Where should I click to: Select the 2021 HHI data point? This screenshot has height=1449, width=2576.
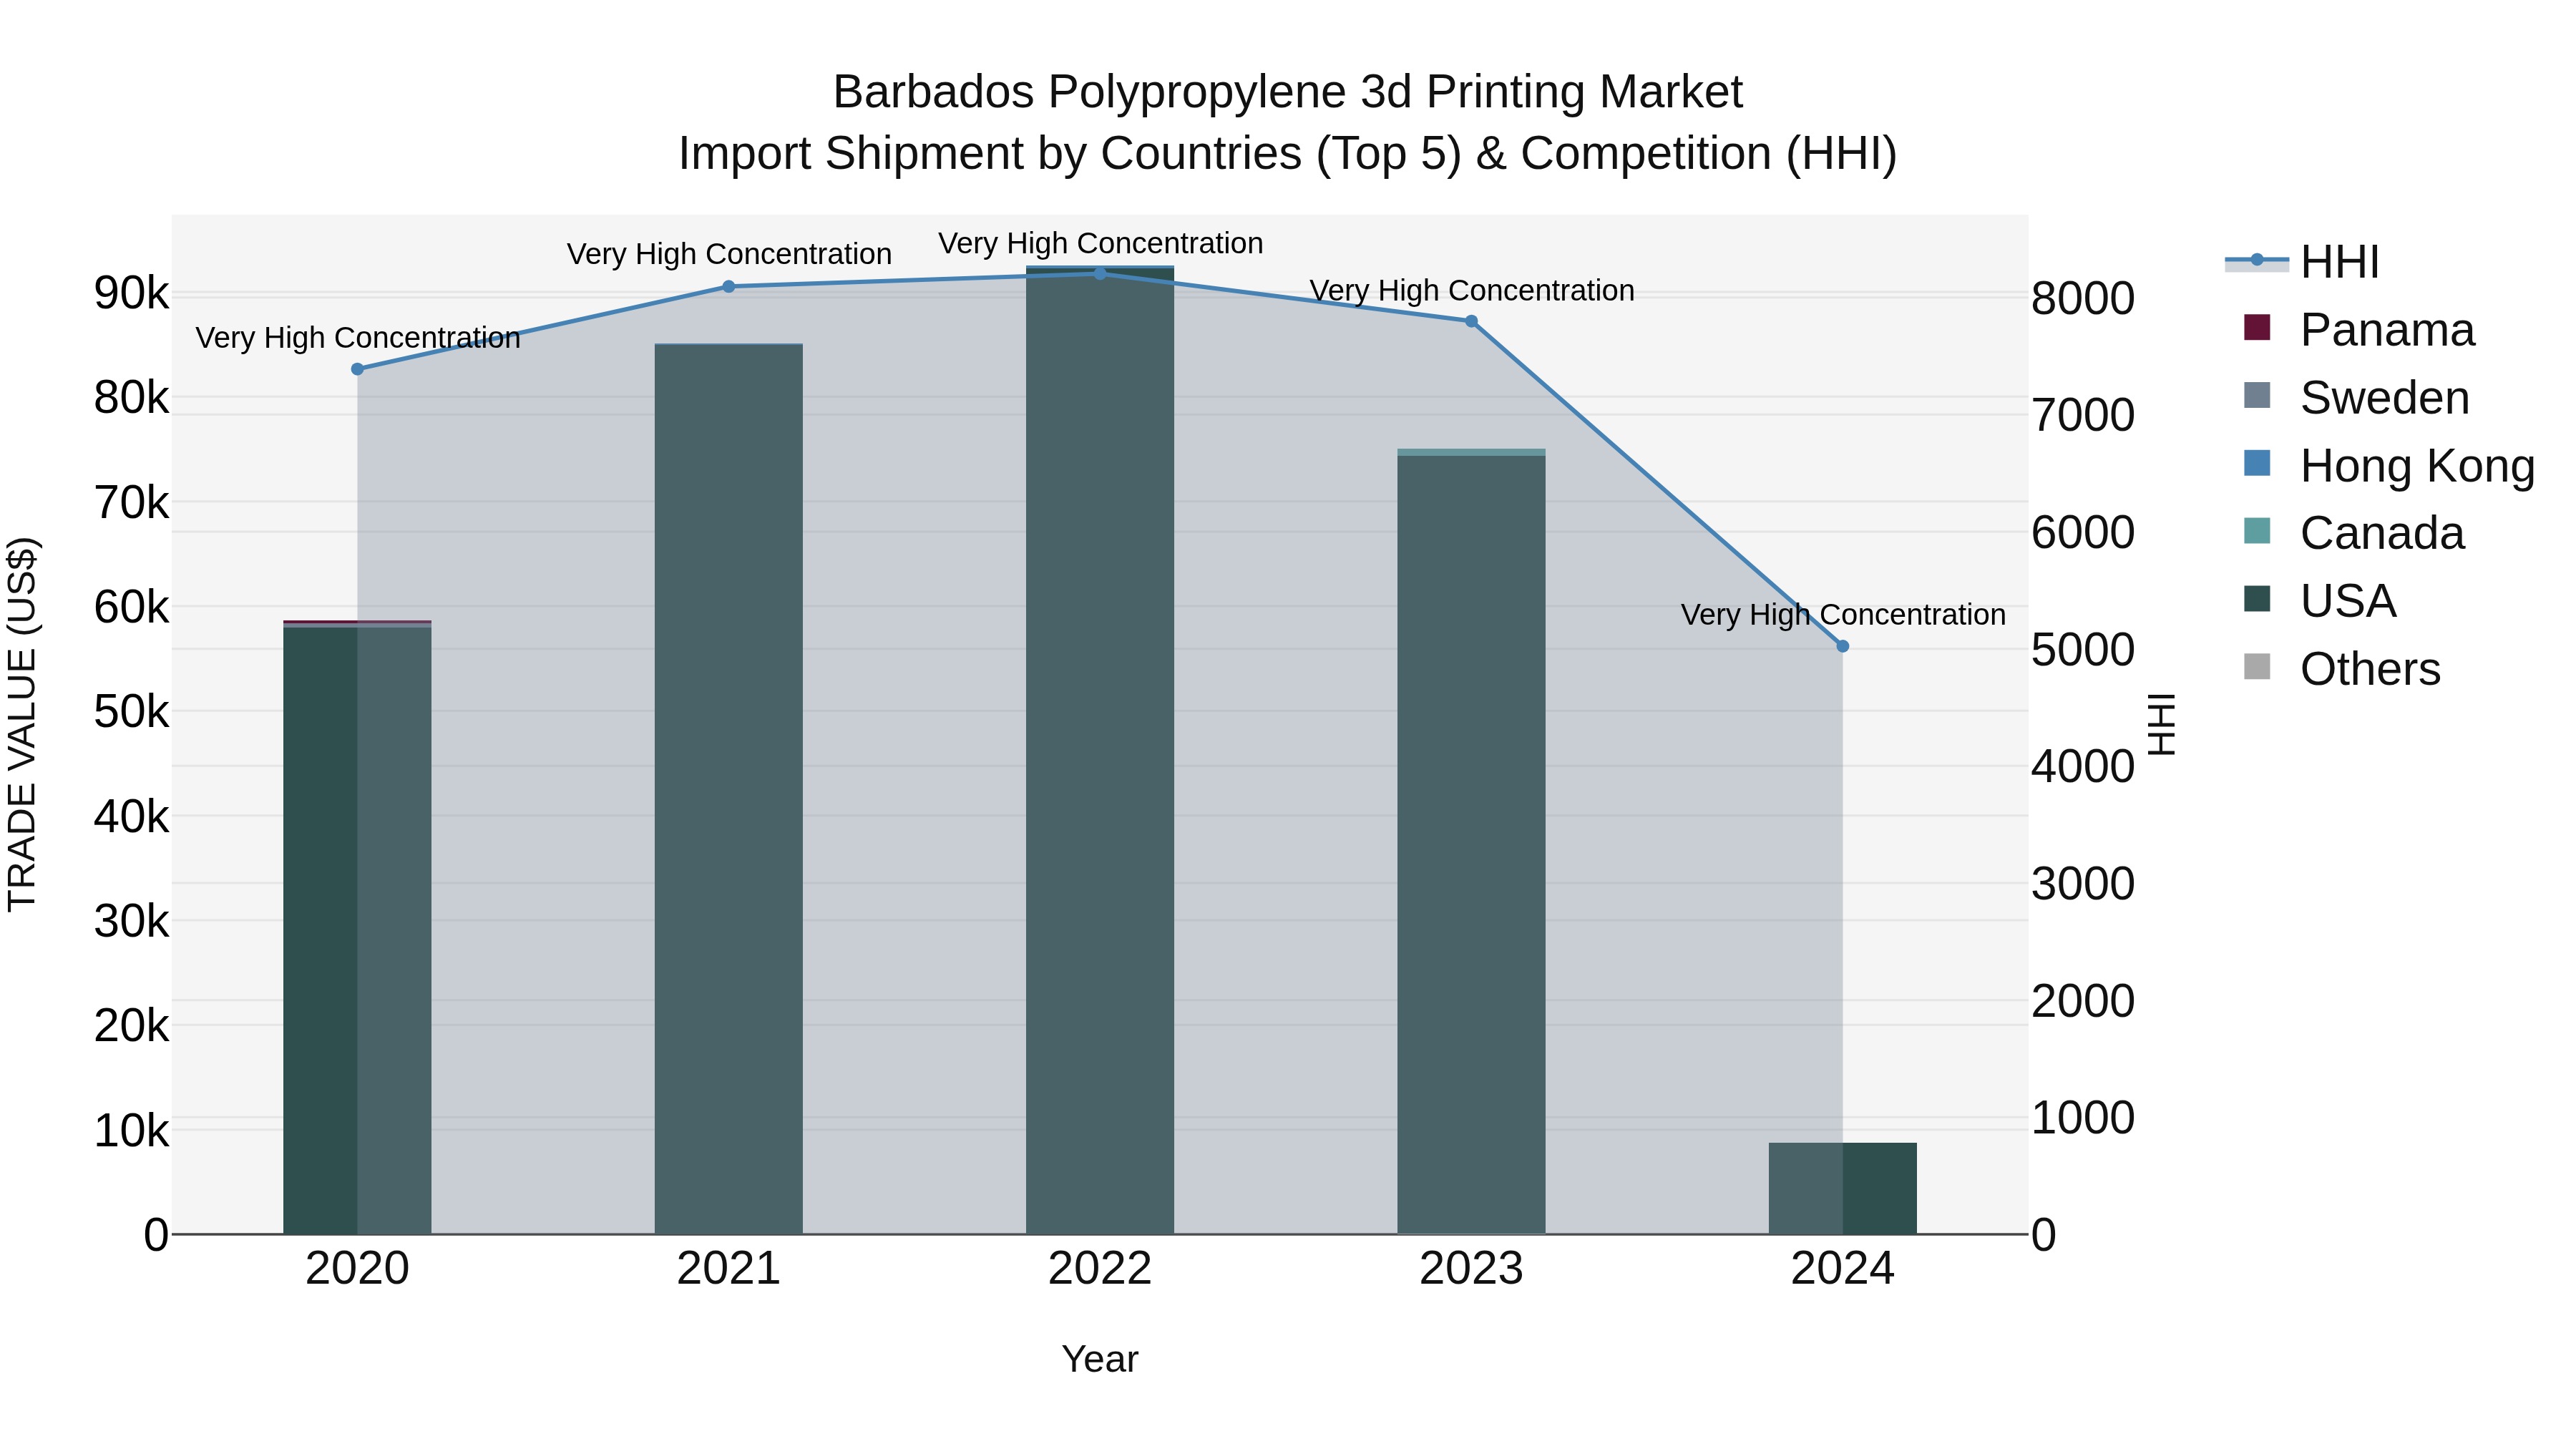point(729,287)
